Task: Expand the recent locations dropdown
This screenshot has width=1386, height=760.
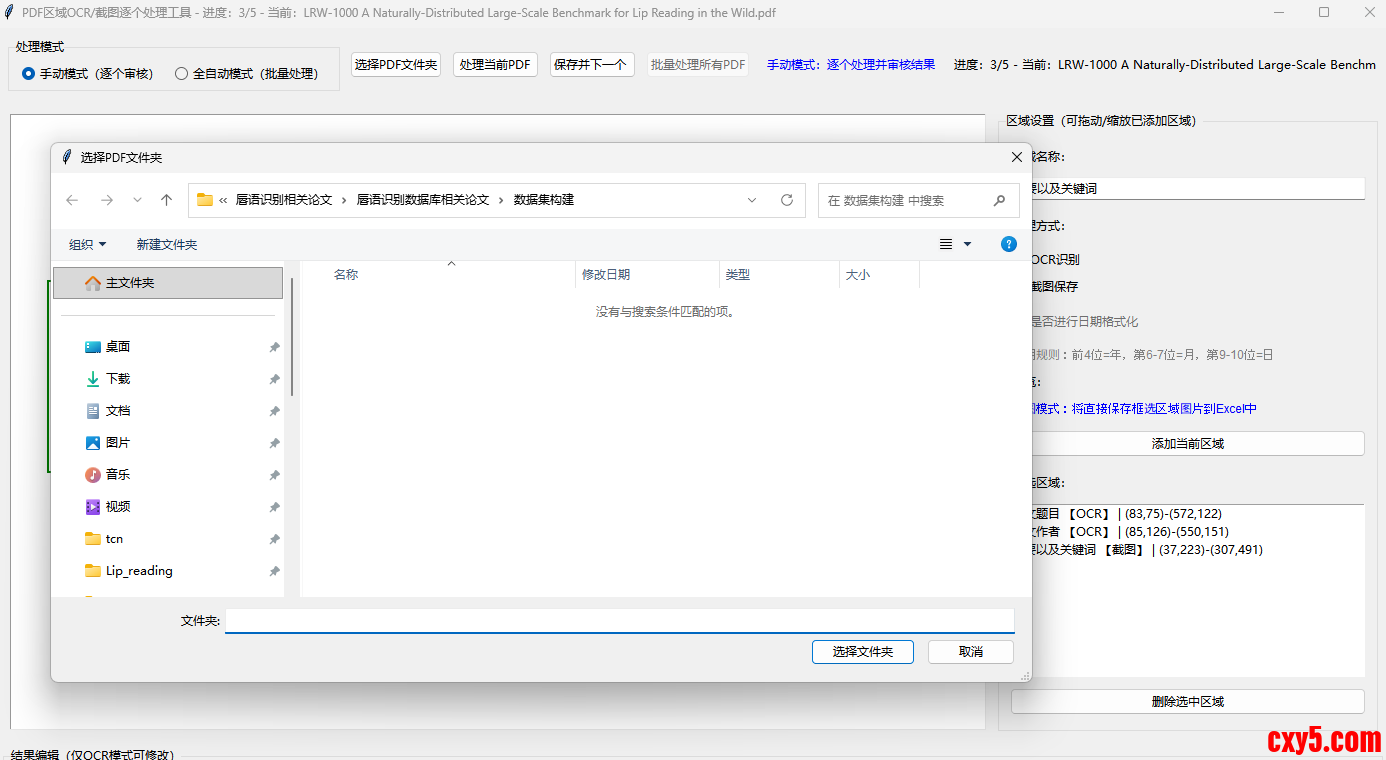Action: (x=137, y=200)
